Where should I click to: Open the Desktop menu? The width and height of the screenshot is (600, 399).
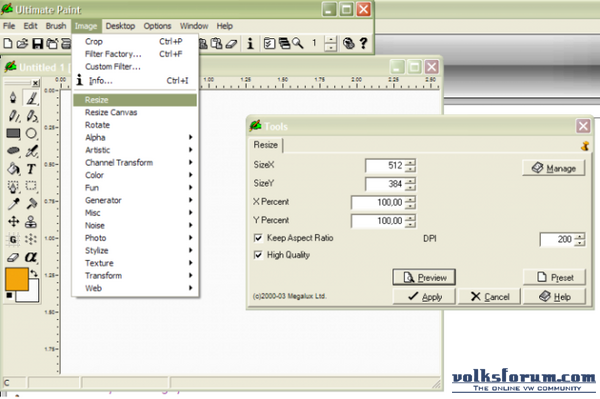(120, 26)
